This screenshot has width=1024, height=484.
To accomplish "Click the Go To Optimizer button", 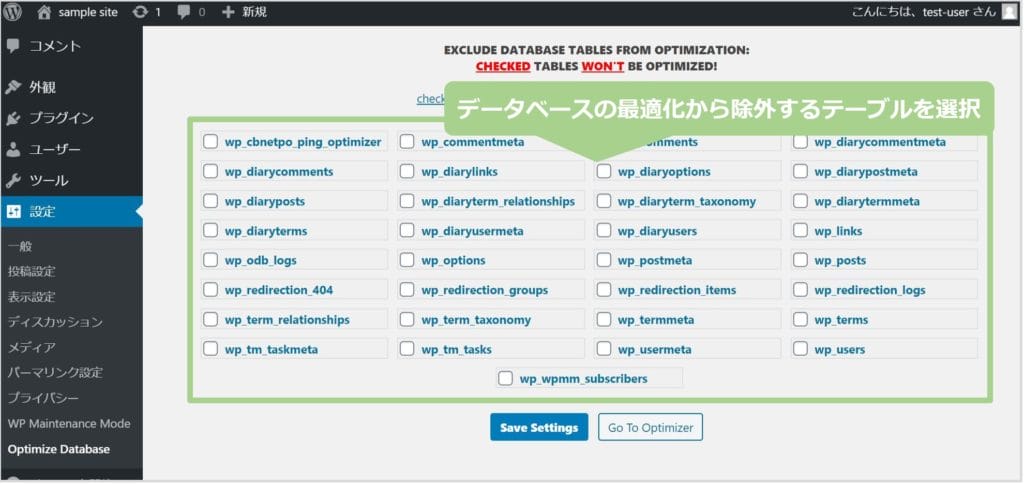I will point(650,427).
